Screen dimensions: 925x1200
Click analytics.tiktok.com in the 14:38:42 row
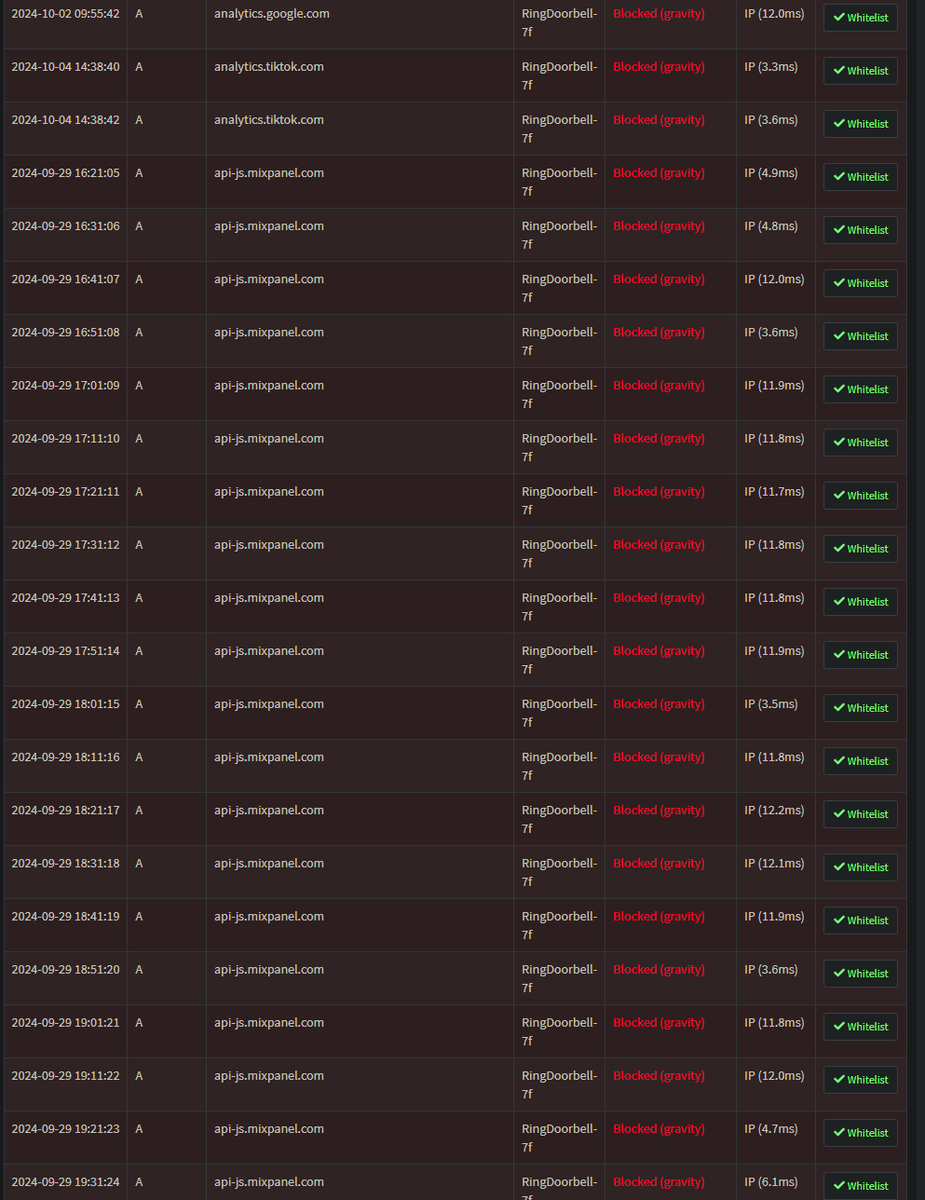[x=268, y=120]
